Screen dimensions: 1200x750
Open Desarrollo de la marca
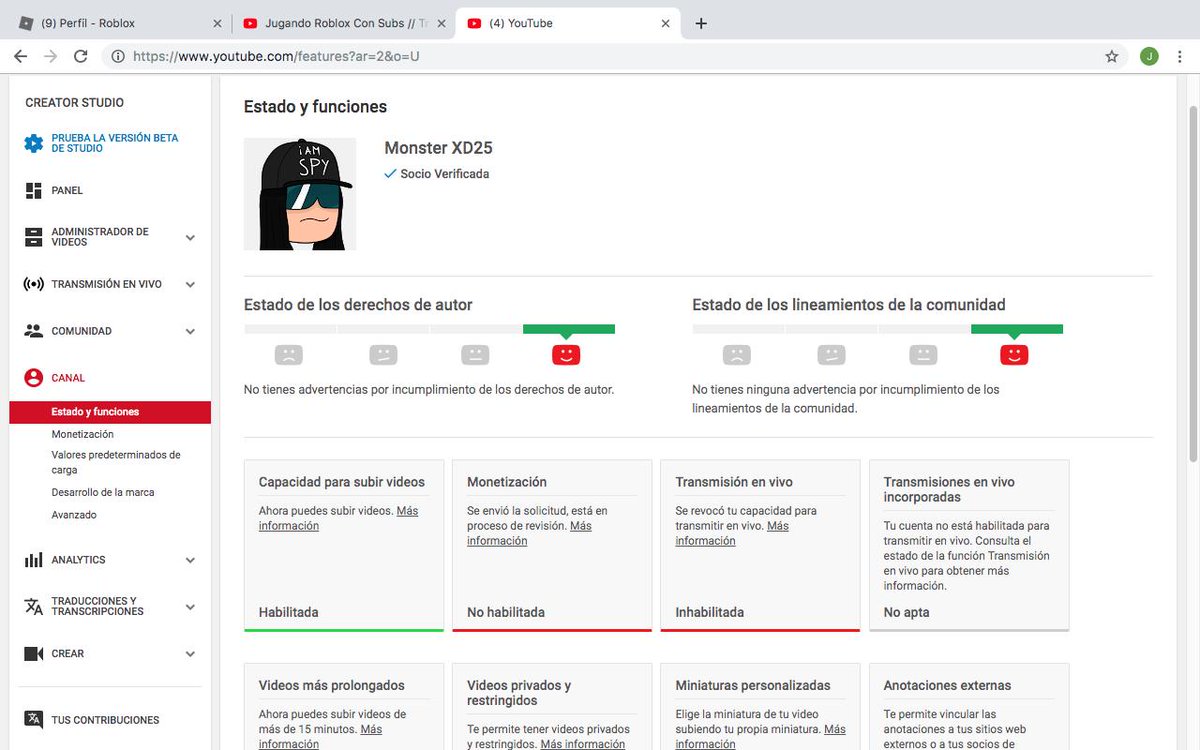tap(103, 493)
